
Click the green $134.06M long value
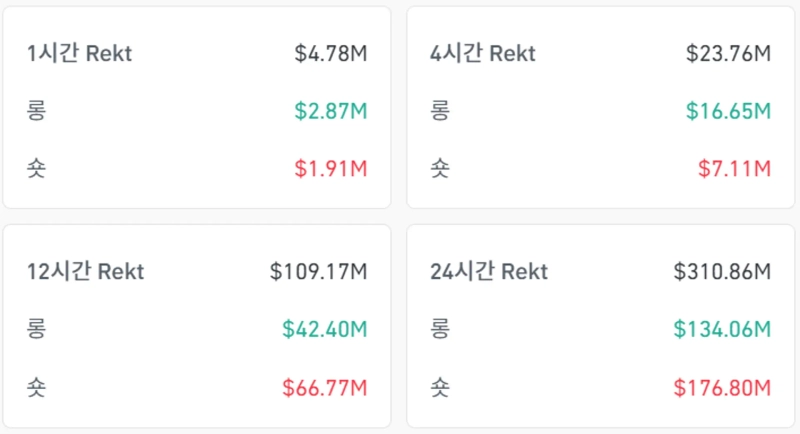coord(722,328)
